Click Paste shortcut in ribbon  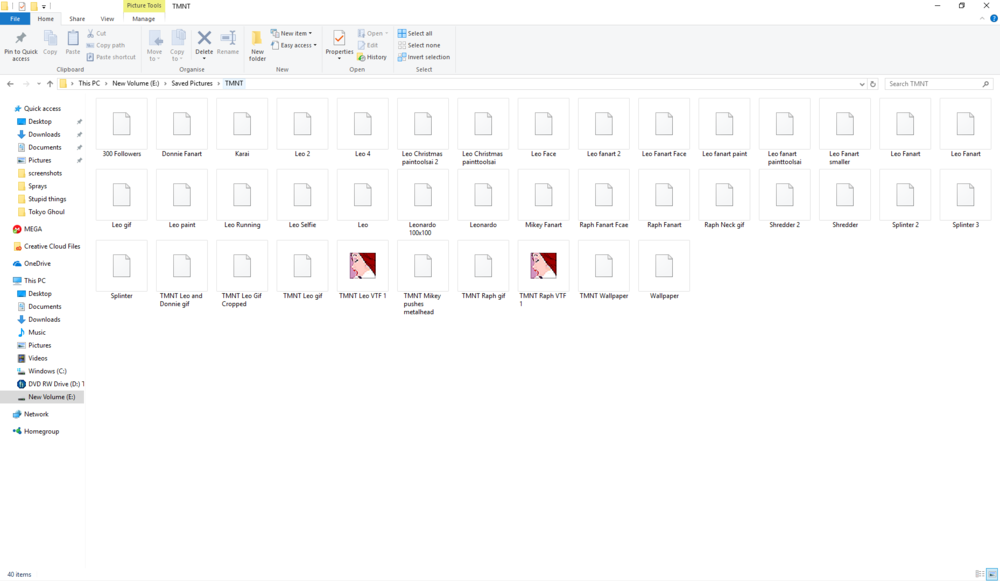(111, 57)
